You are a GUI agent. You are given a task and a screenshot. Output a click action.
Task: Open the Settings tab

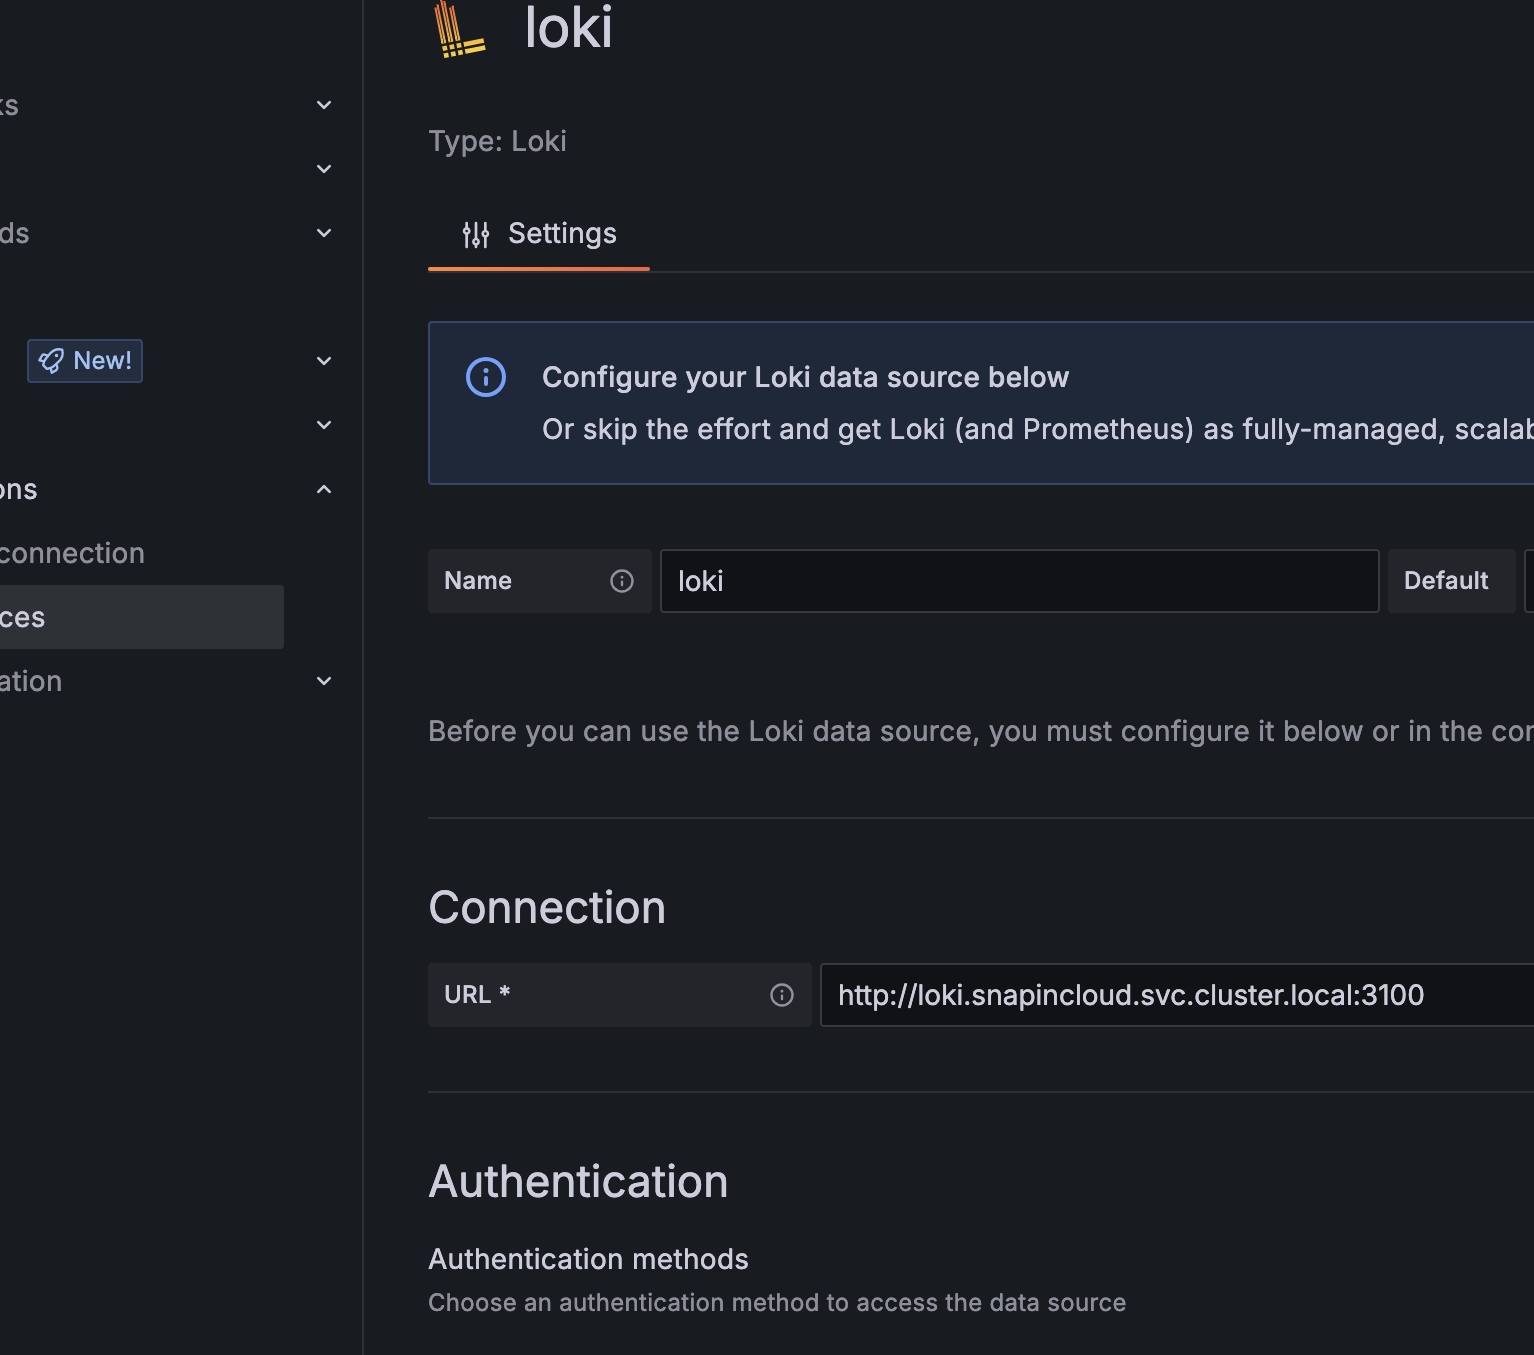click(x=539, y=234)
